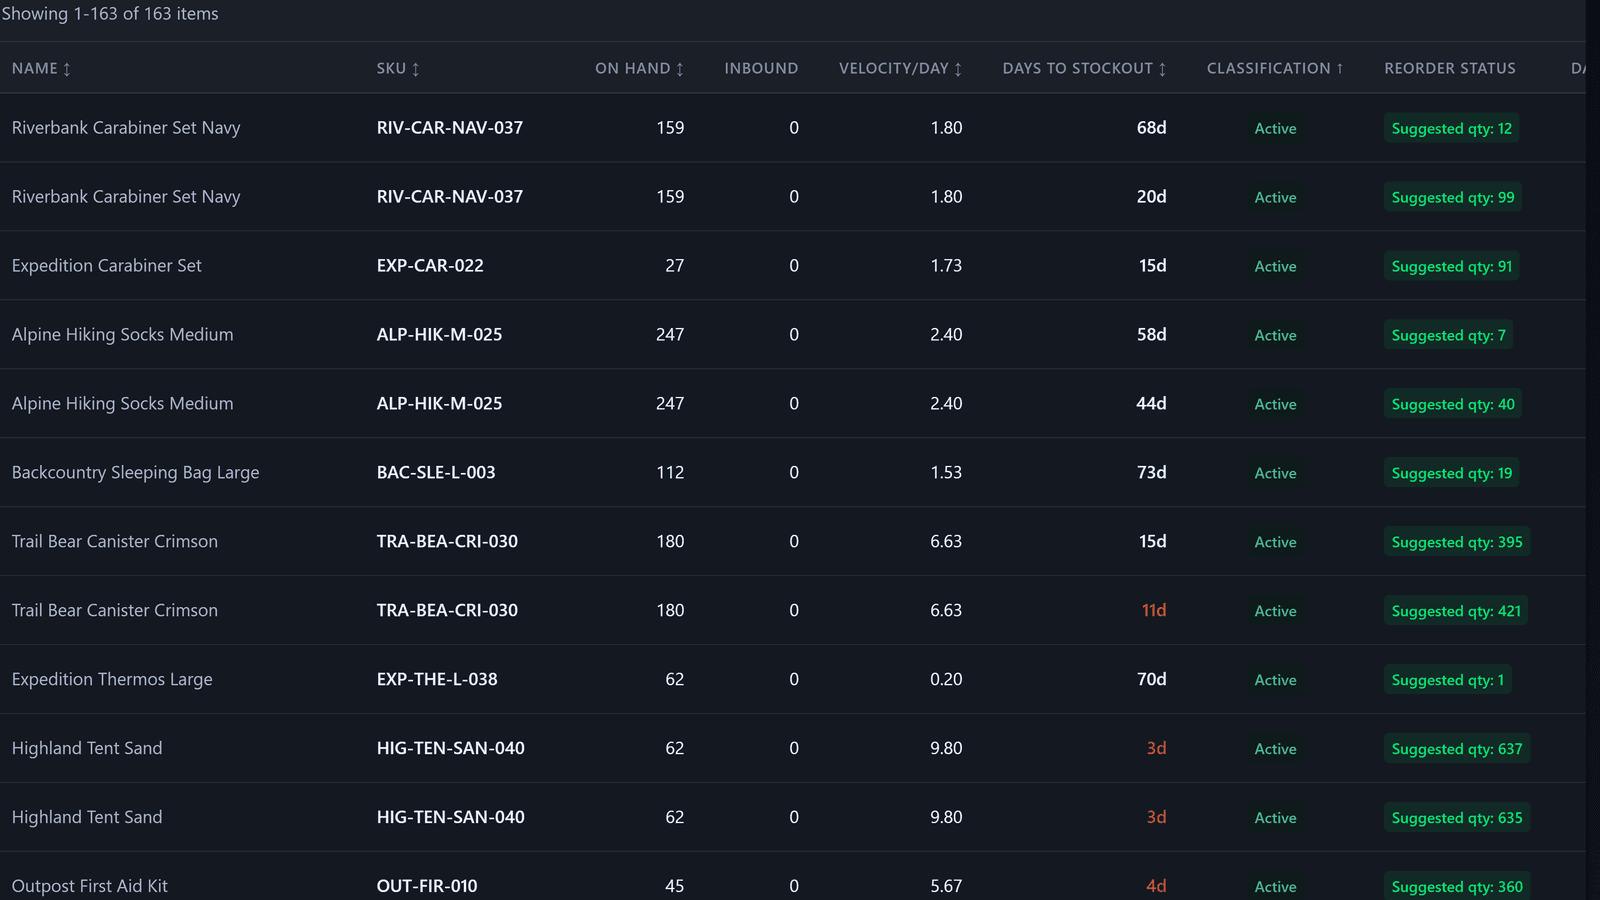This screenshot has width=1600, height=900.
Task: Click the red 11d stockout value
Action: pyautogui.click(x=1154, y=611)
